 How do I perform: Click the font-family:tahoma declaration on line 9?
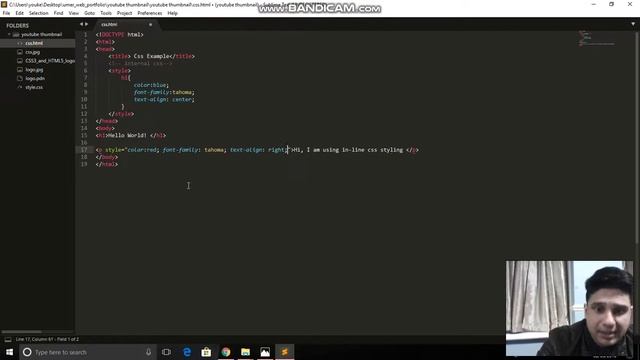164,92
